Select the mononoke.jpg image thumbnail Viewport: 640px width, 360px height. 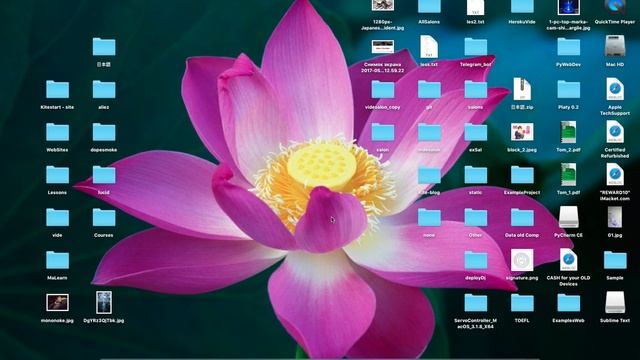57,302
